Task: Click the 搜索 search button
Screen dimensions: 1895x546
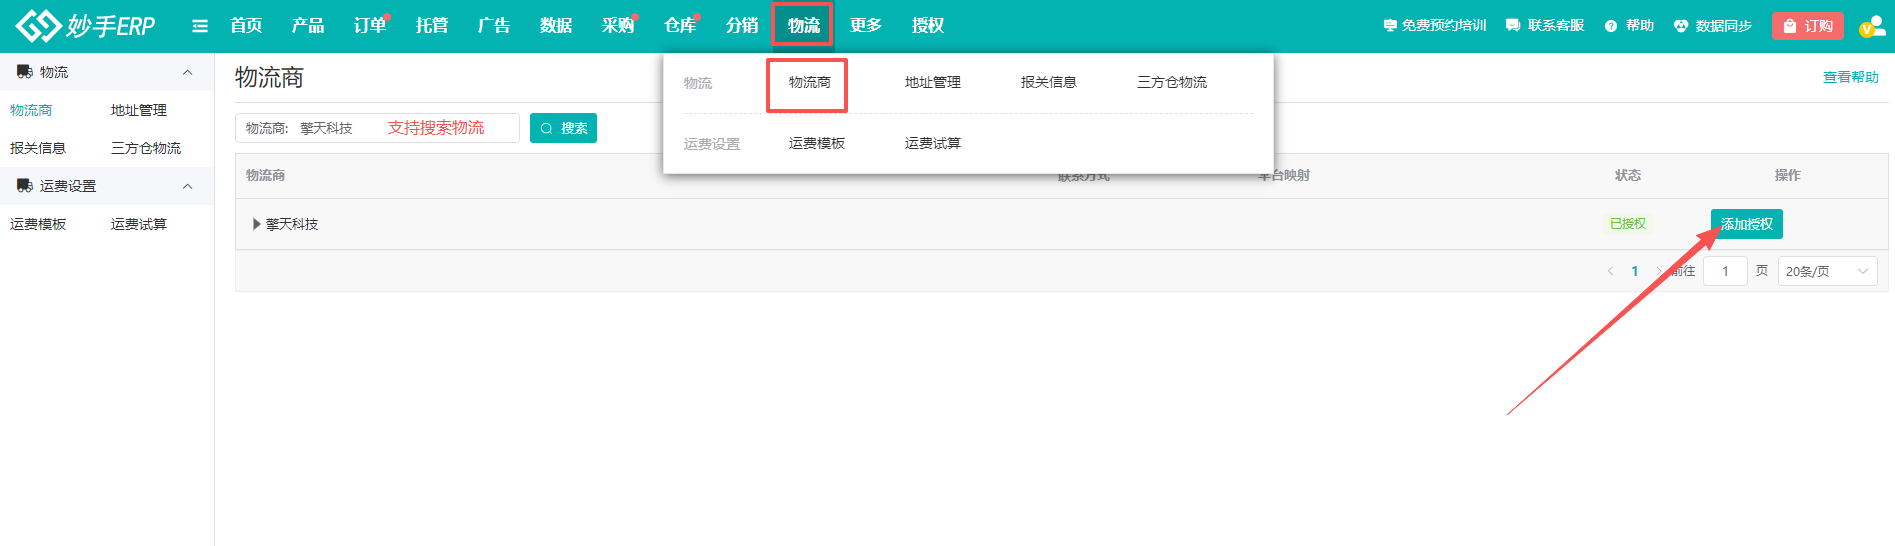Action: [563, 128]
